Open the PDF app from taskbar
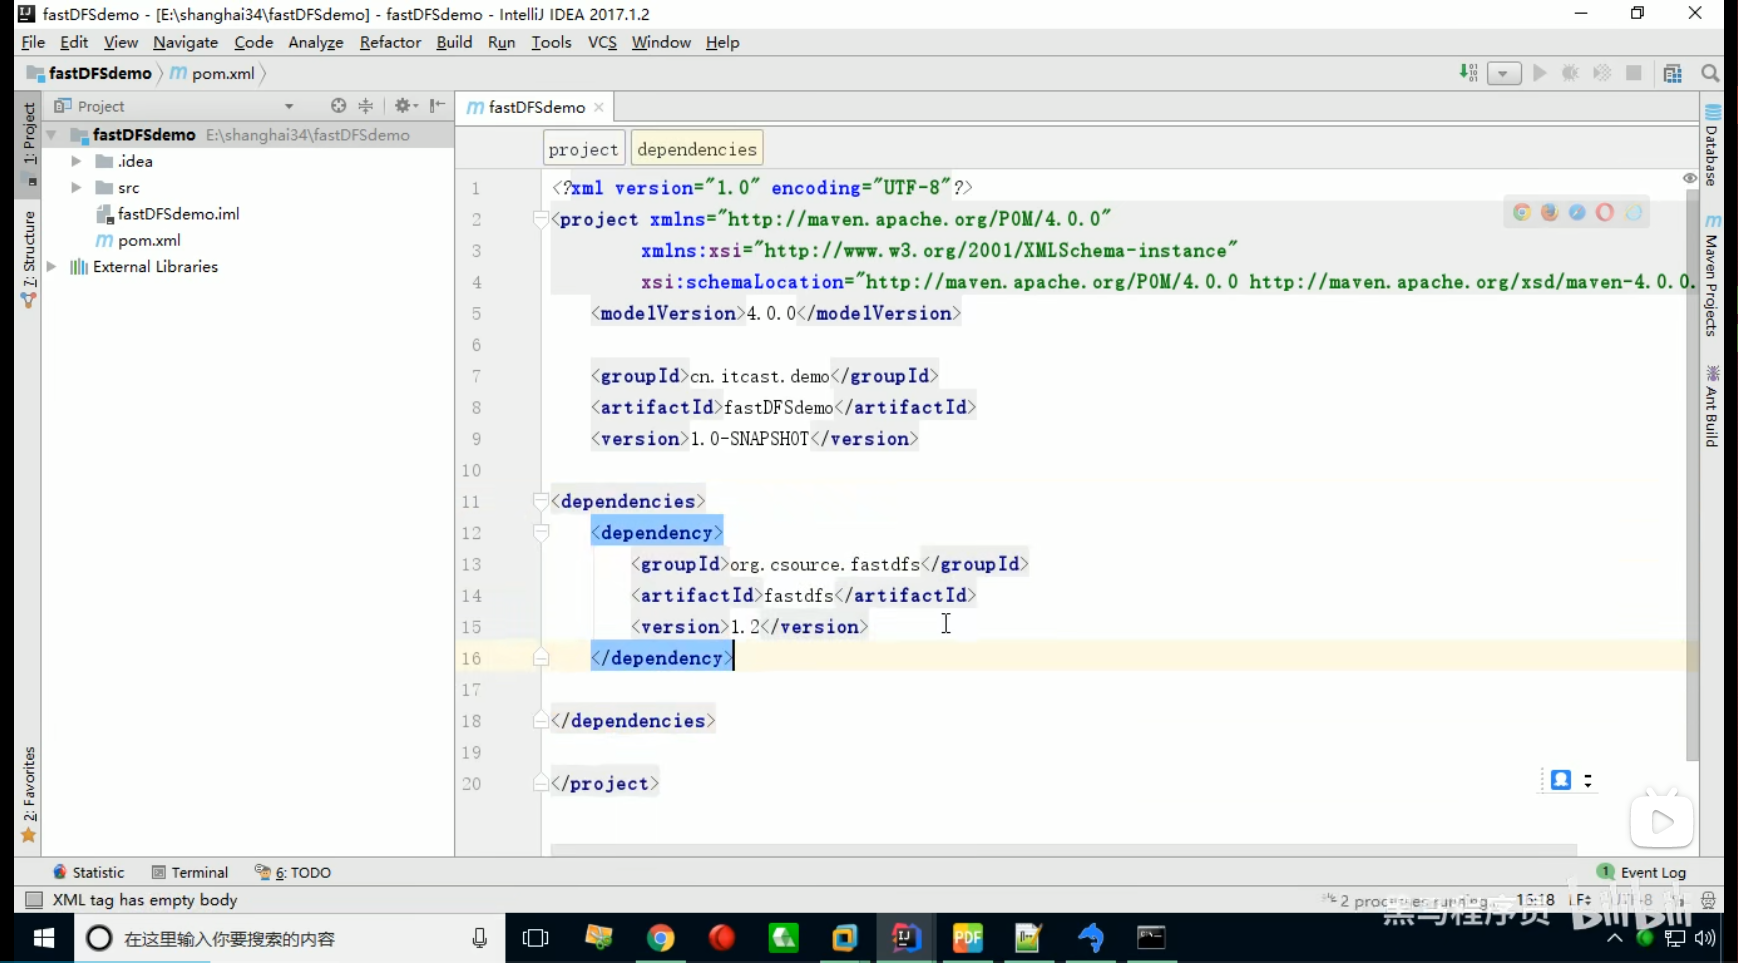The width and height of the screenshot is (1738, 963). tap(967, 938)
